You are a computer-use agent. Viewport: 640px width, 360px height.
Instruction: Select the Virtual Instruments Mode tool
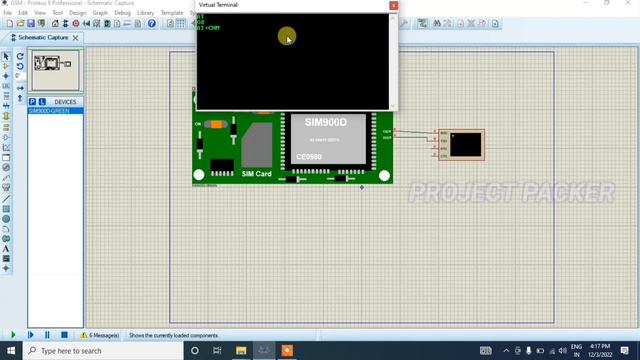pos(6,188)
